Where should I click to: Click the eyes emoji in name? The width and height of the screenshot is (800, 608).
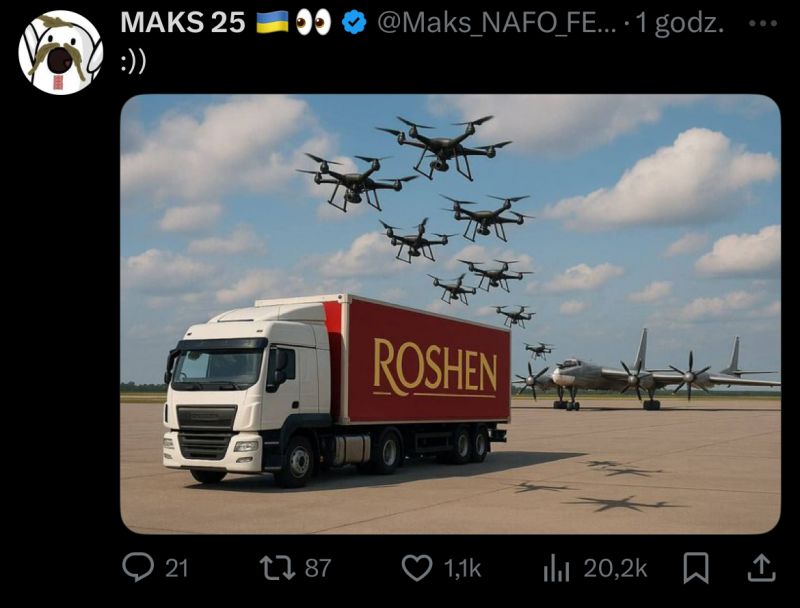tap(313, 23)
